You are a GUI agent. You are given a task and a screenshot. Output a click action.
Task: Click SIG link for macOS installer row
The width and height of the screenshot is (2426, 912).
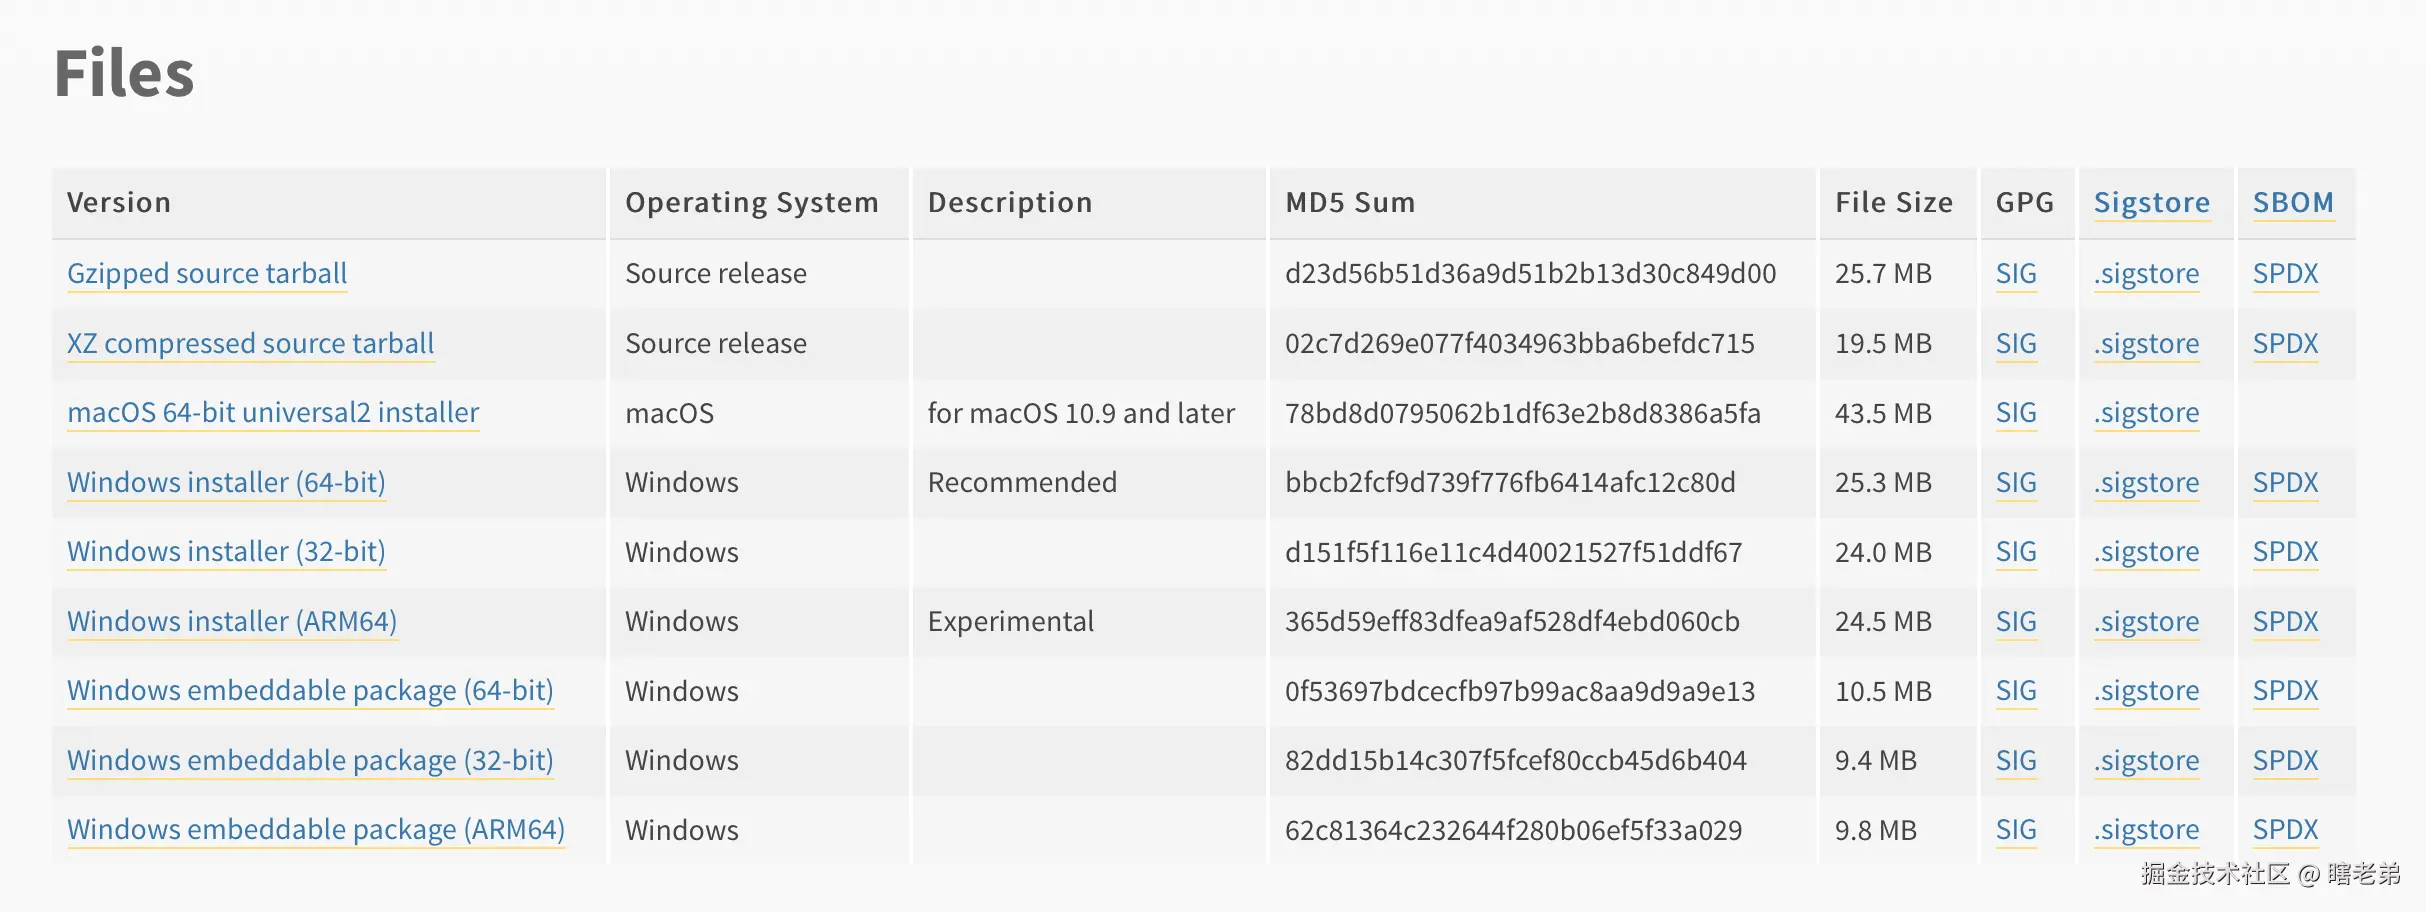[x=2016, y=412]
